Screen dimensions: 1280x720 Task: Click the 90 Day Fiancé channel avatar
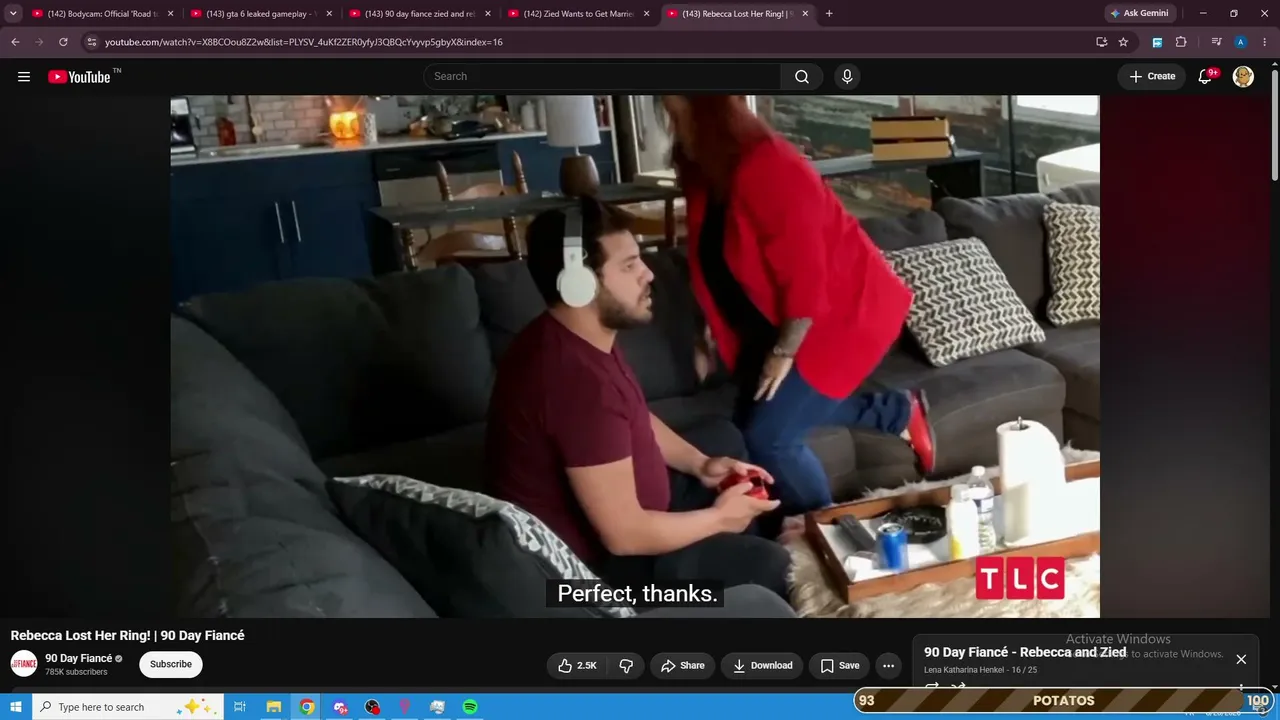coord(24,664)
